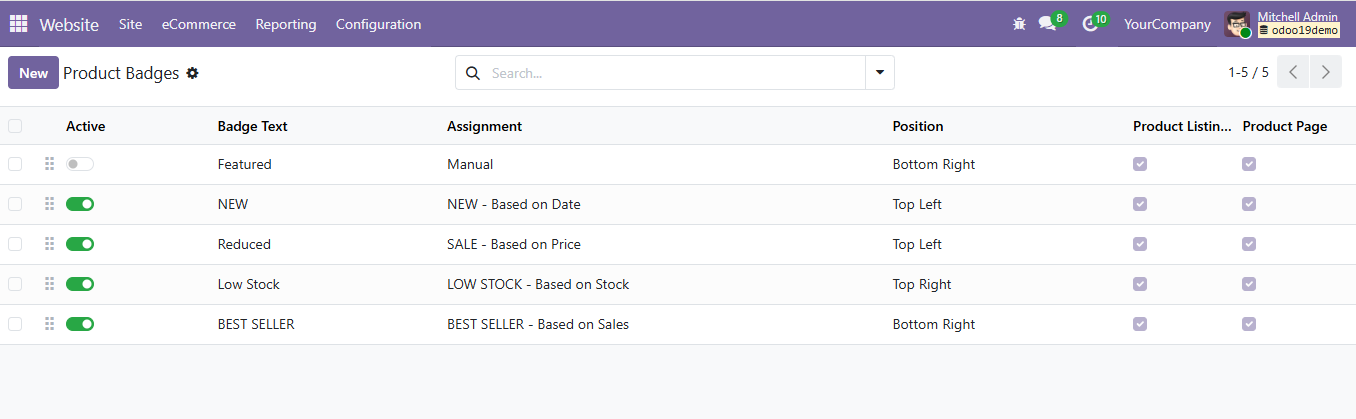Open the Configuration menu

378,24
